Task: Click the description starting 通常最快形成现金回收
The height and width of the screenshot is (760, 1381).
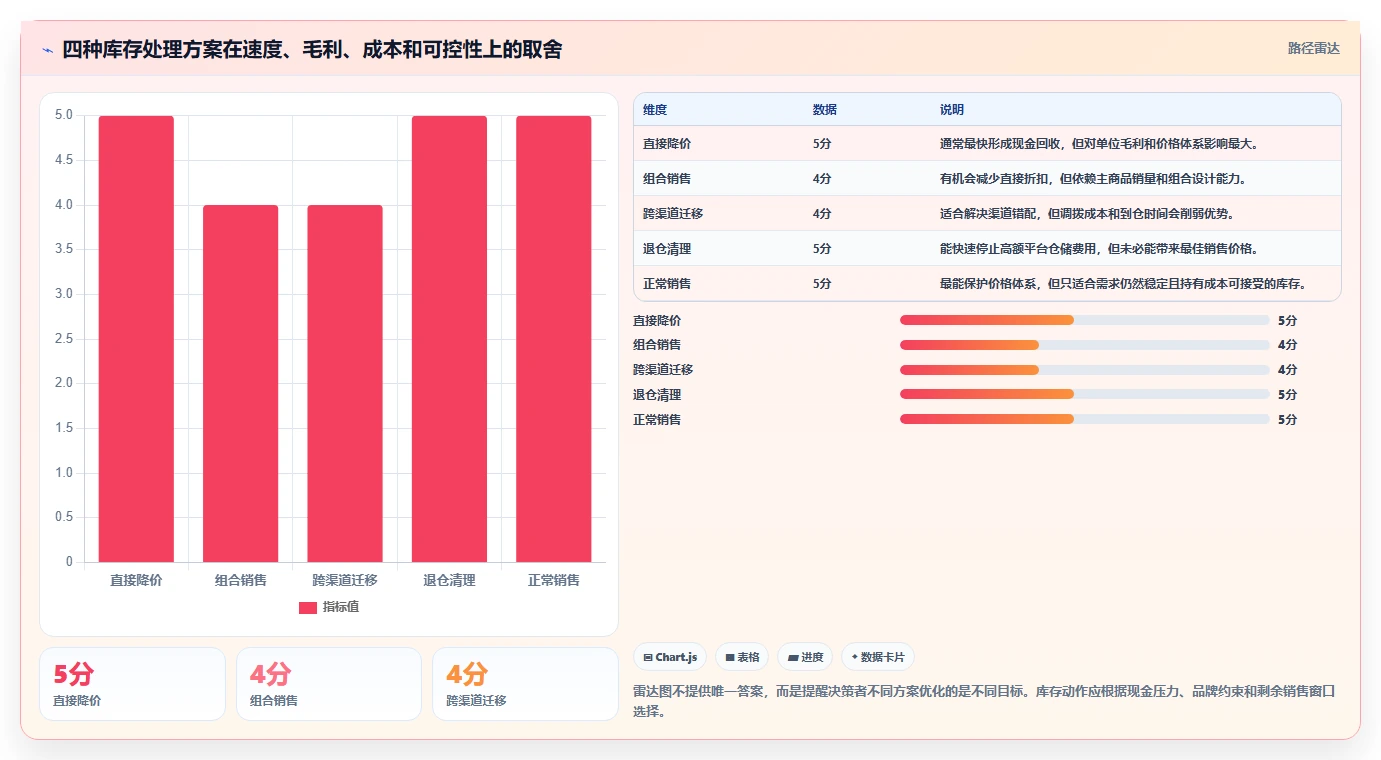Action: [x=1099, y=144]
